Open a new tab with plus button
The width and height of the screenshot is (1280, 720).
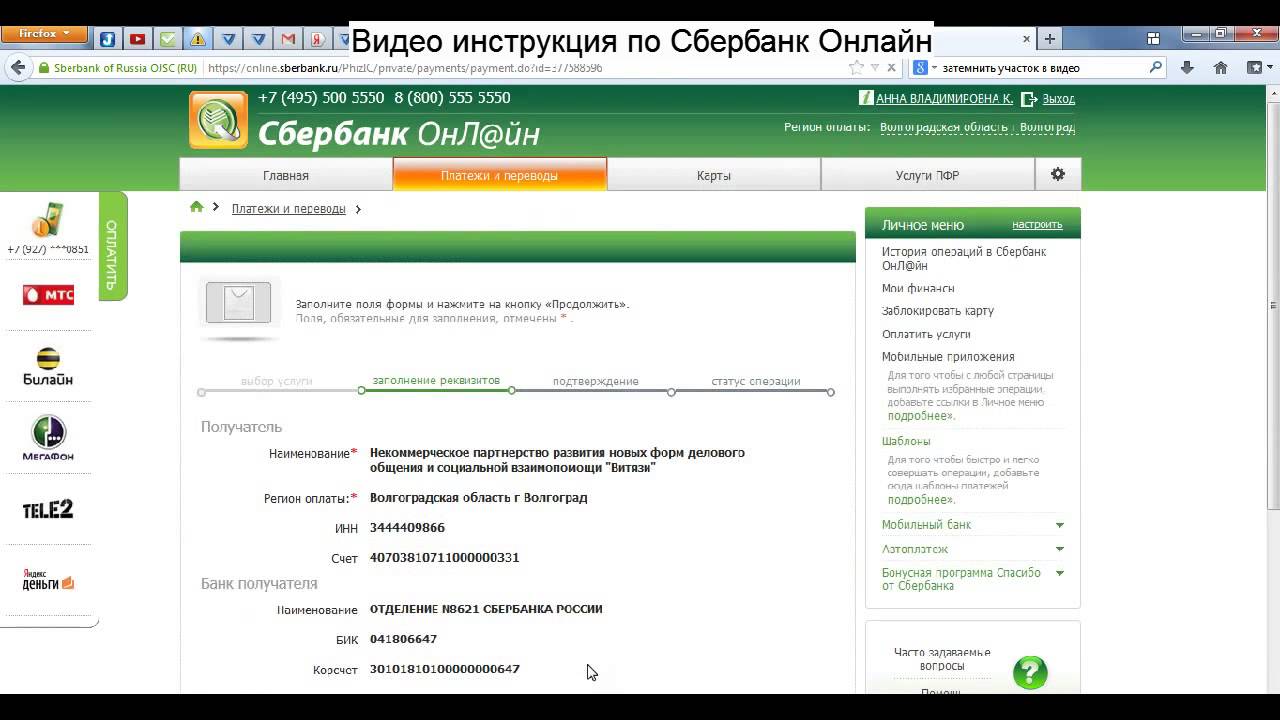click(1049, 39)
